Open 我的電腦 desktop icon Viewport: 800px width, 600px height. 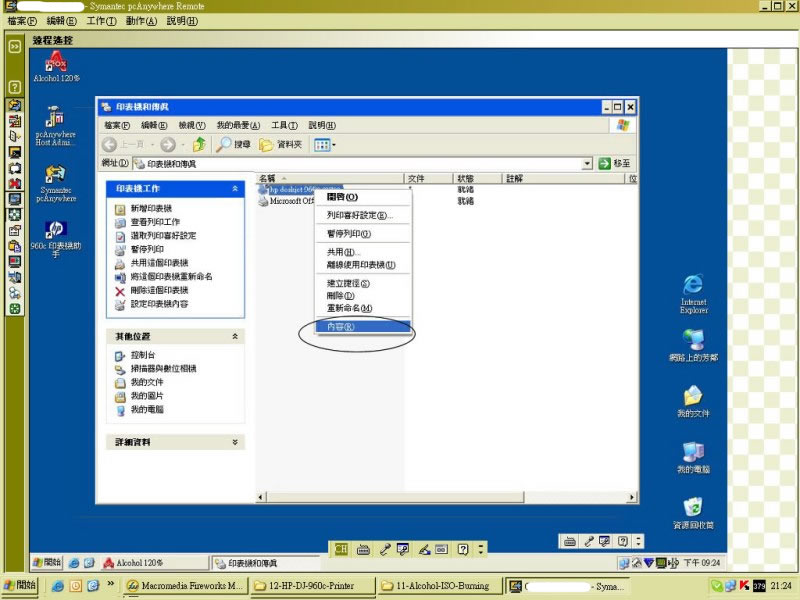[693, 457]
